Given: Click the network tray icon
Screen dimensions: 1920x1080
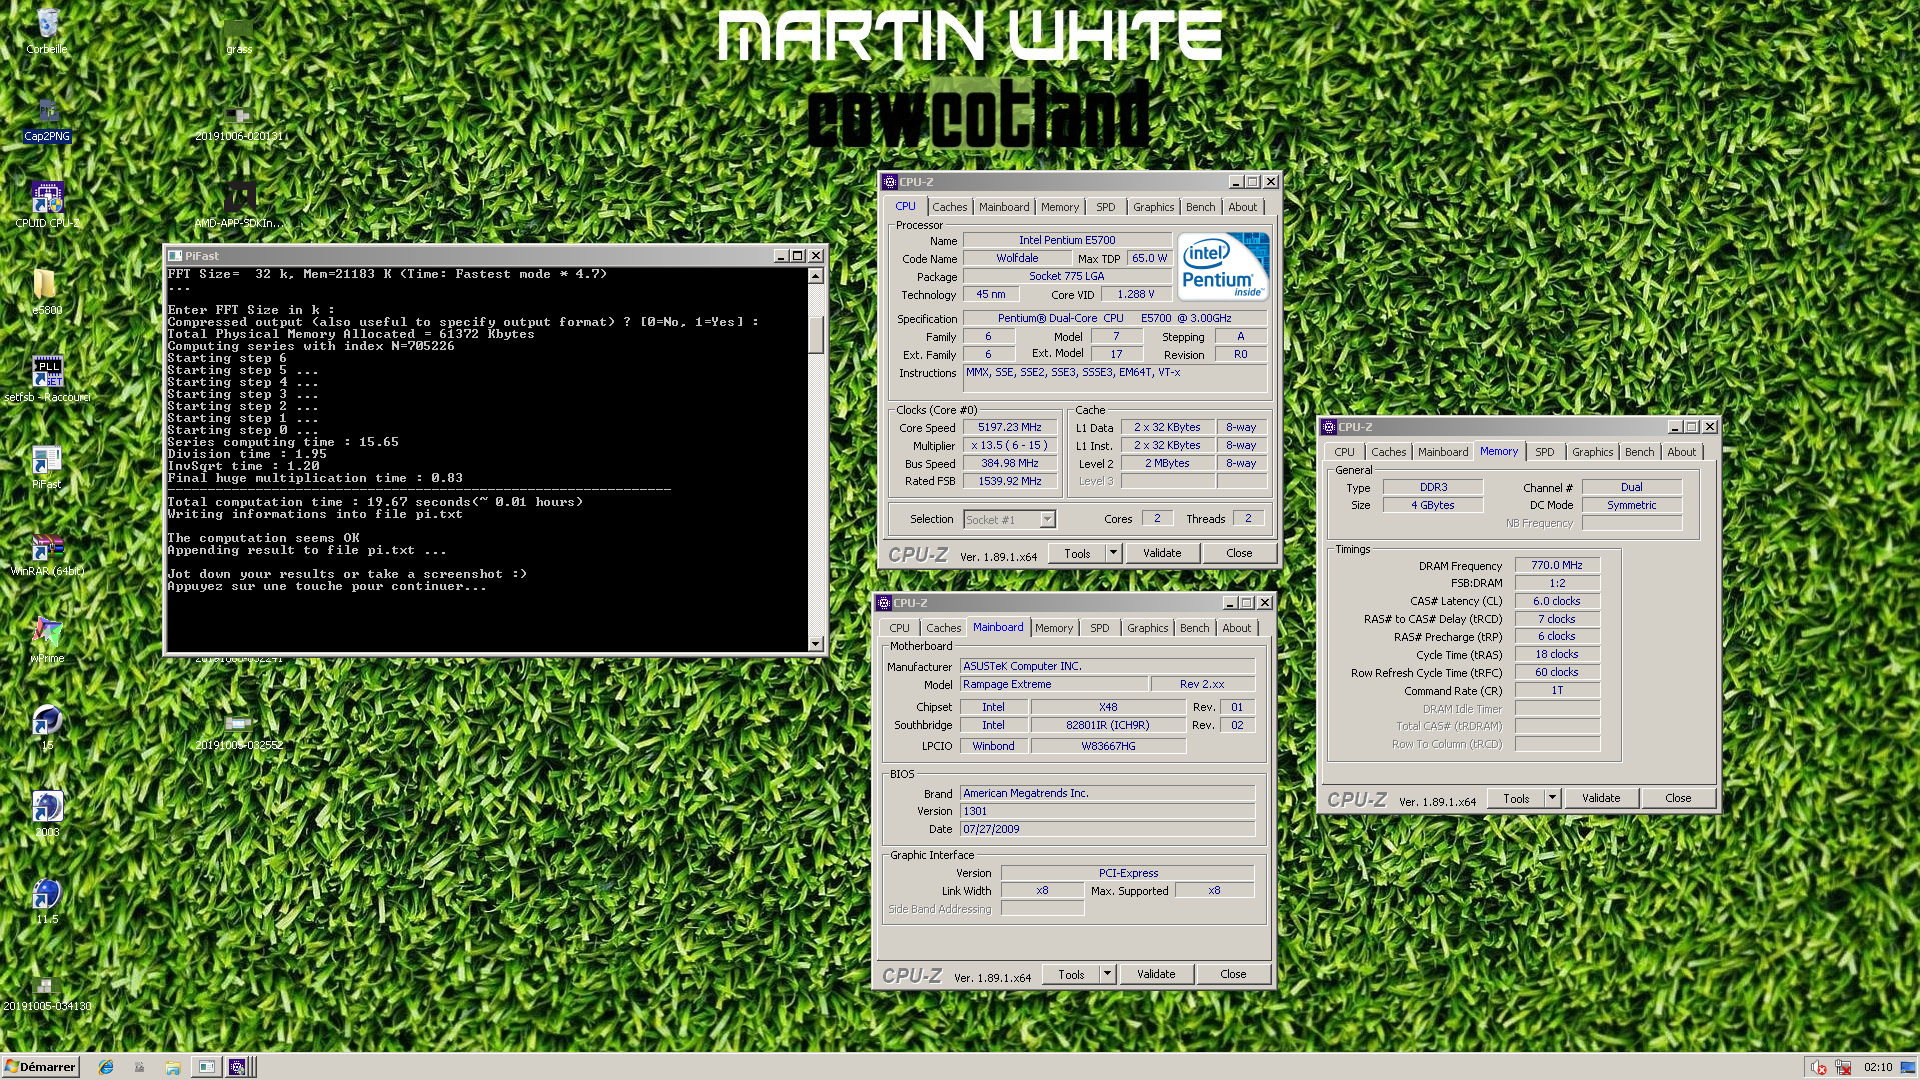Looking at the screenshot, I should point(1843,1067).
